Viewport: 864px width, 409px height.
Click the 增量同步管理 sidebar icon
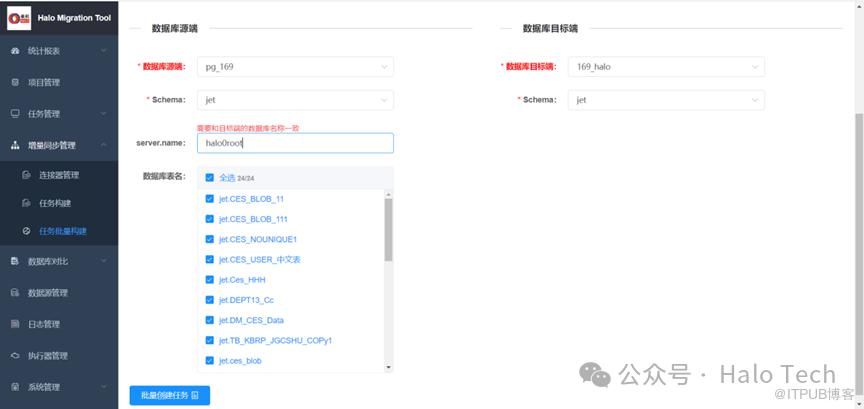point(15,145)
